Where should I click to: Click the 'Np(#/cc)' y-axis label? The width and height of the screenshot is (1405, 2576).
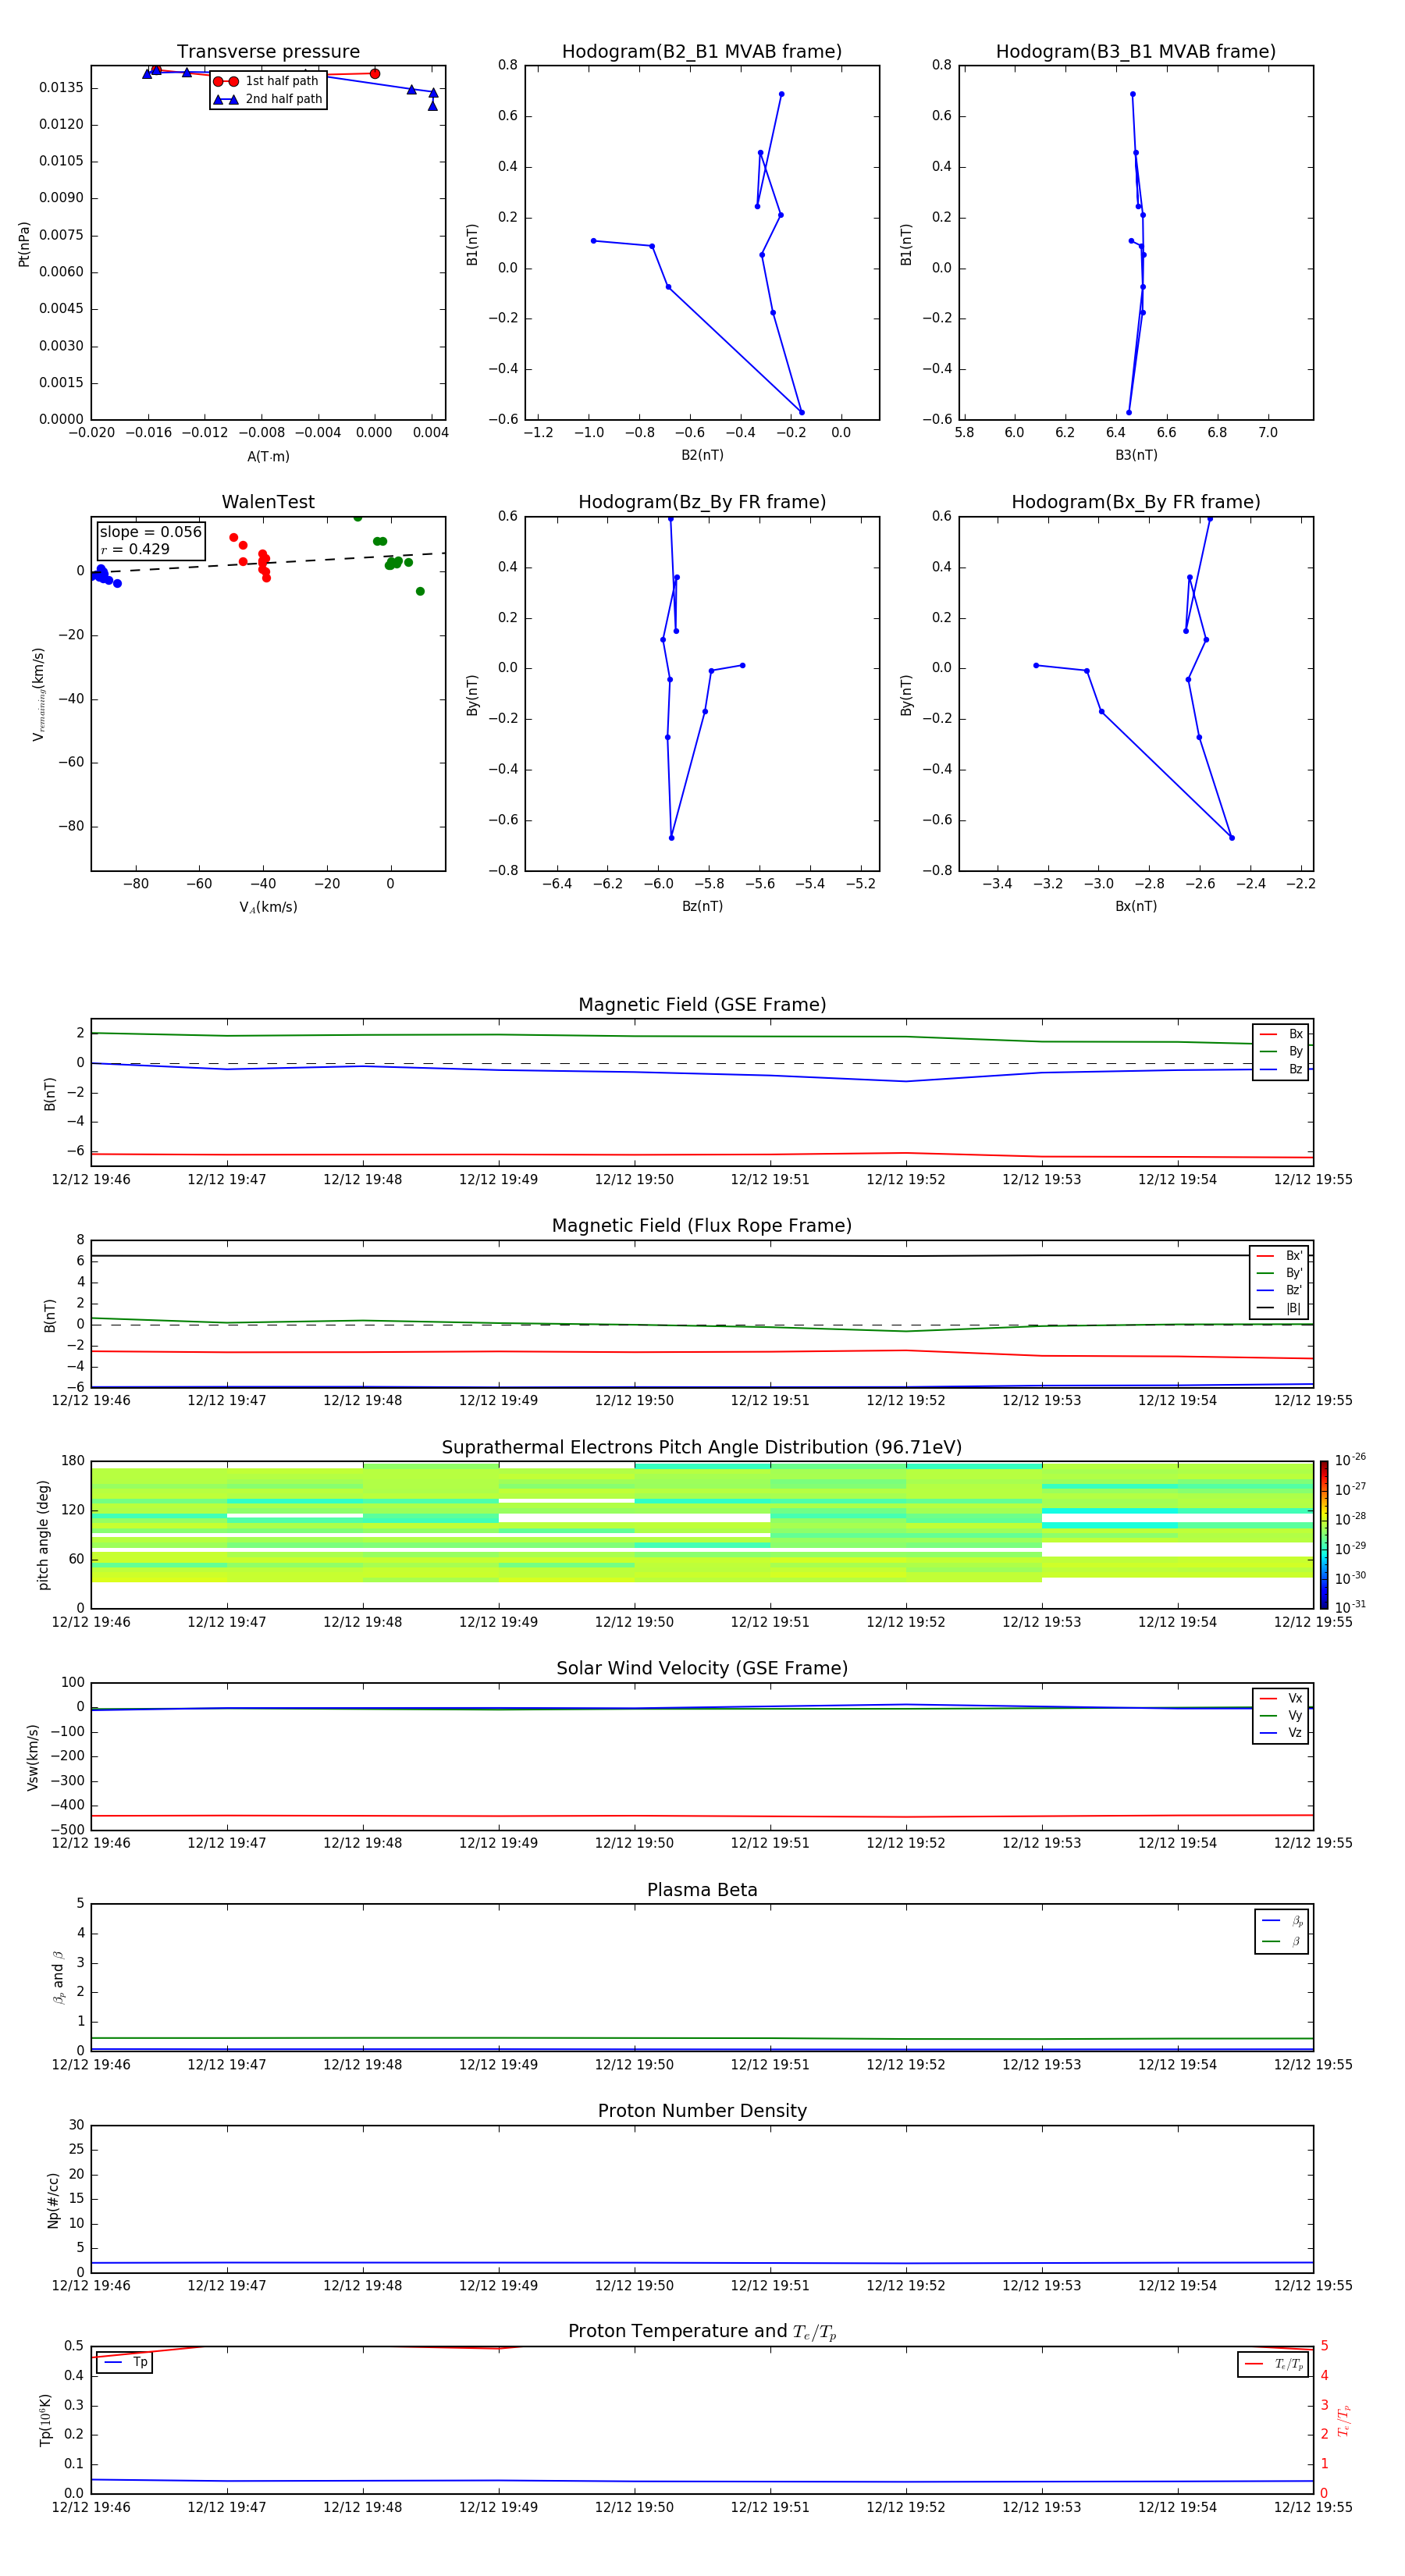pyautogui.click(x=53, y=2200)
